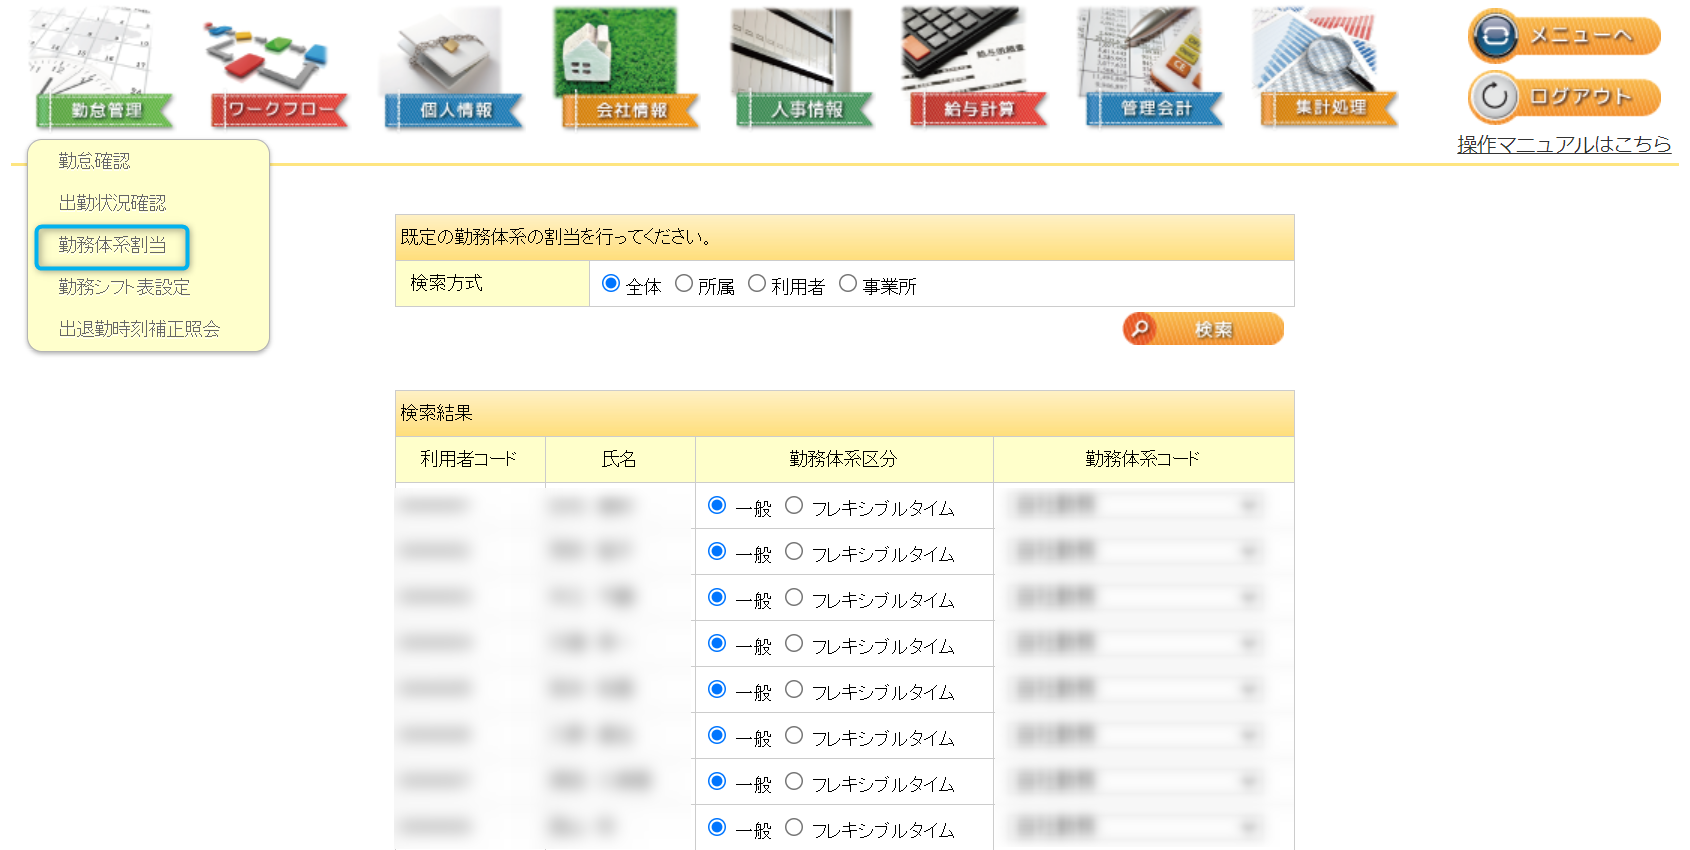Screen dimensions: 1690x850
Task: Click the orange 検索 search button
Action: 1203,329
